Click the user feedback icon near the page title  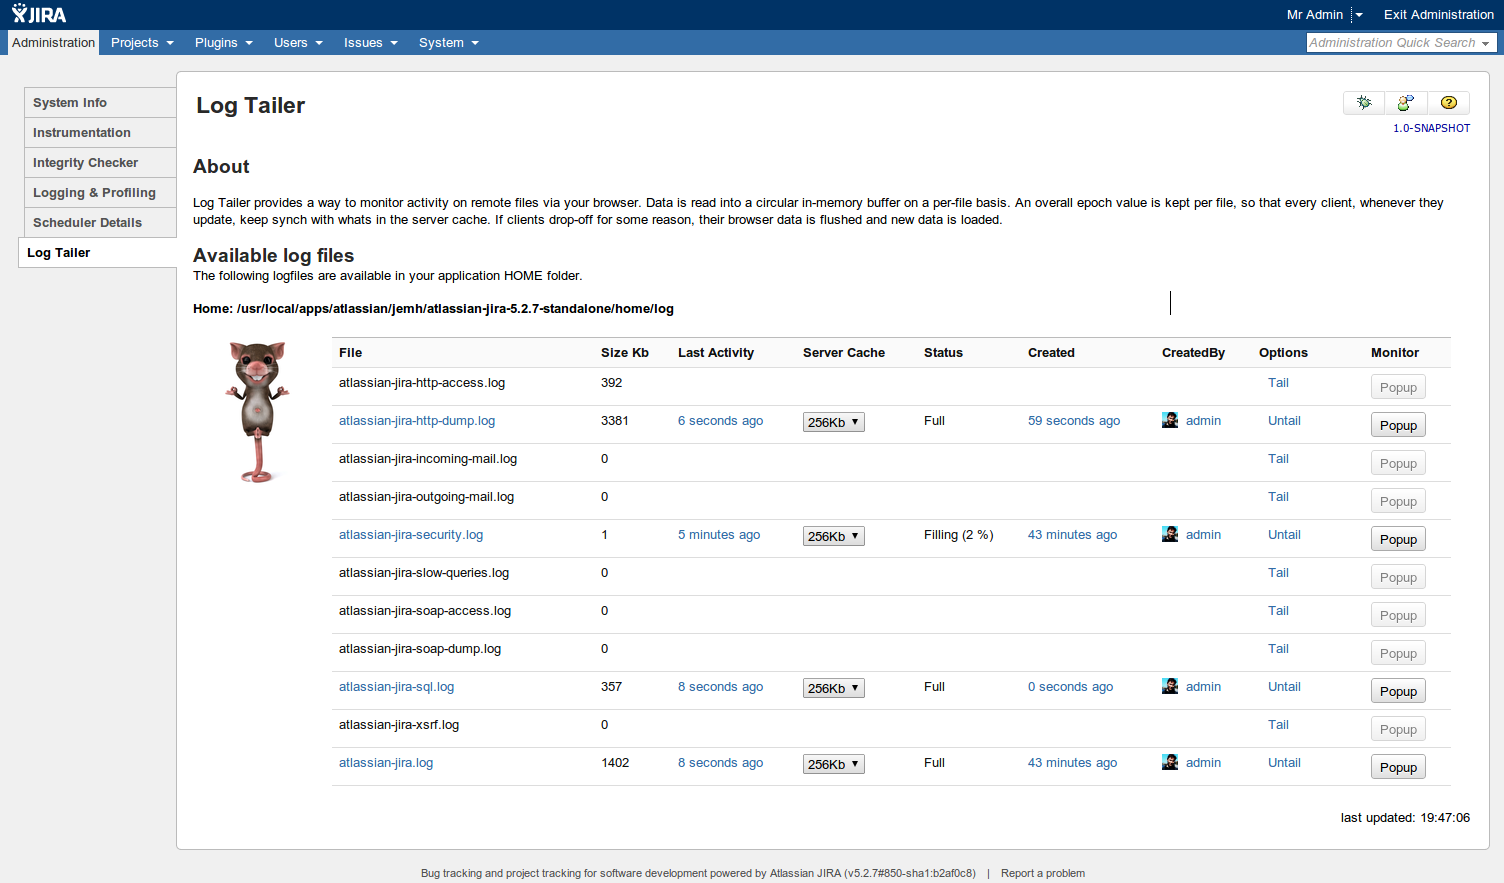tap(1406, 102)
